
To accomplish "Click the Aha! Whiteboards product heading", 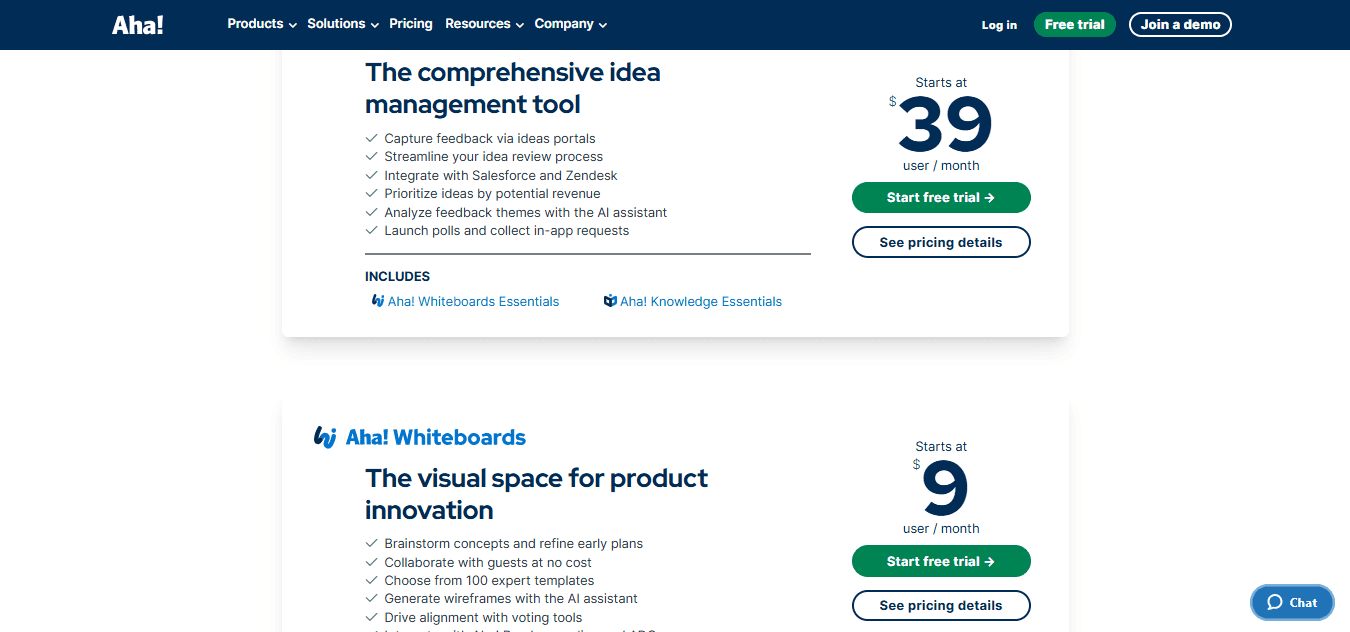I will coord(435,437).
